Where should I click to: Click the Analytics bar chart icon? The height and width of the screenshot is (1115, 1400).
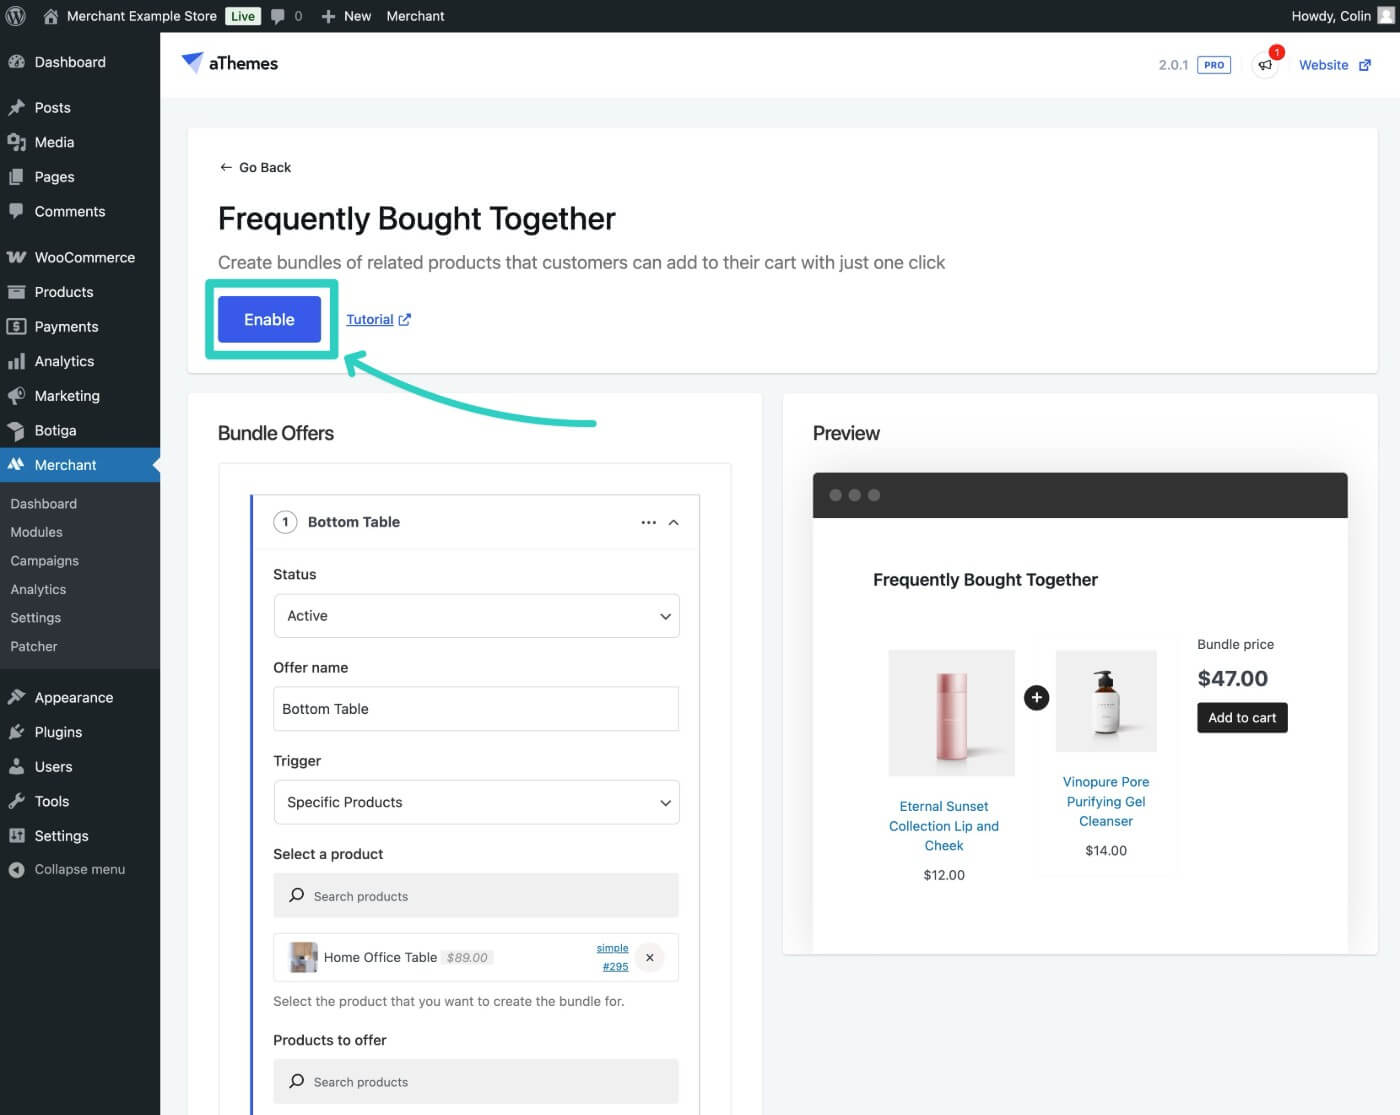[16, 361]
